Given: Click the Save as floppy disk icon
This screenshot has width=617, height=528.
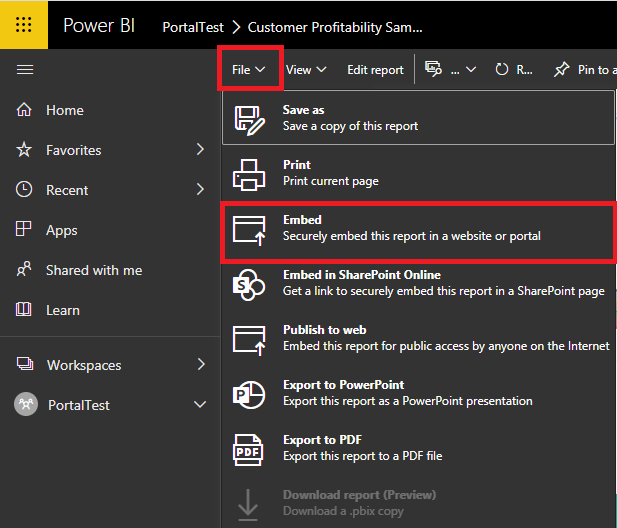Looking at the screenshot, I should 249,120.
